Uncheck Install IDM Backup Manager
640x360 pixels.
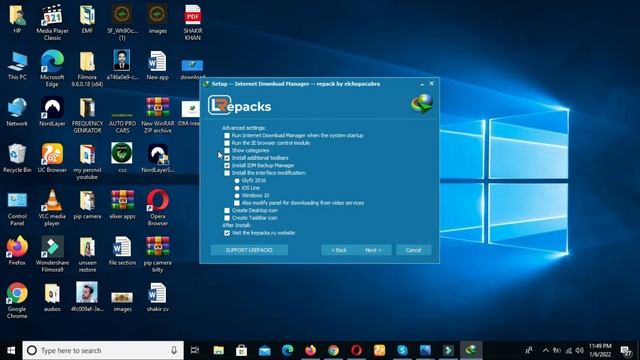(x=227, y=165)
